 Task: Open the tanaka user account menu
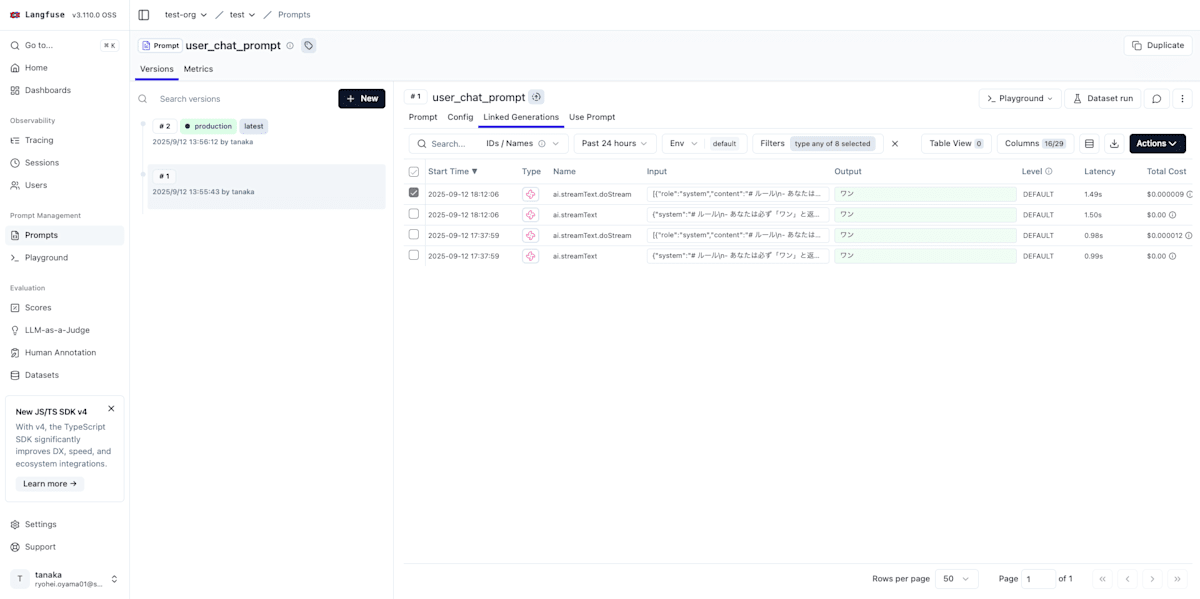coord(65,579)
